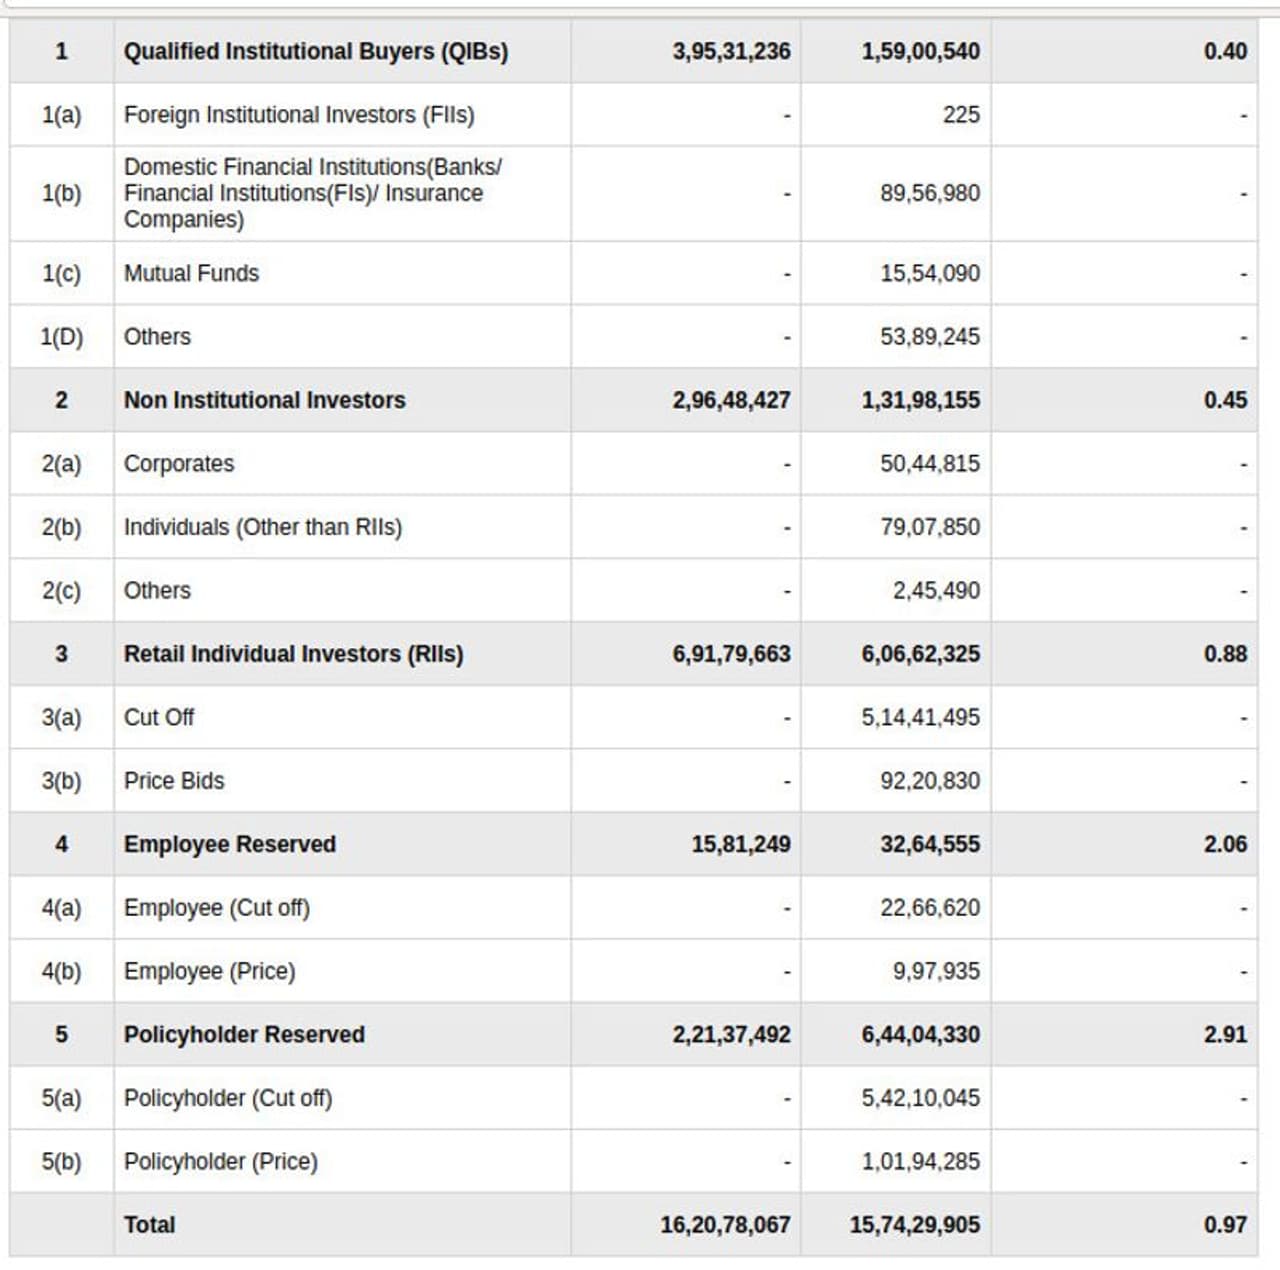1280x1270 pixels.
Task: Click the Domestic Financial Institutions category cell
Action: point(312,193)
